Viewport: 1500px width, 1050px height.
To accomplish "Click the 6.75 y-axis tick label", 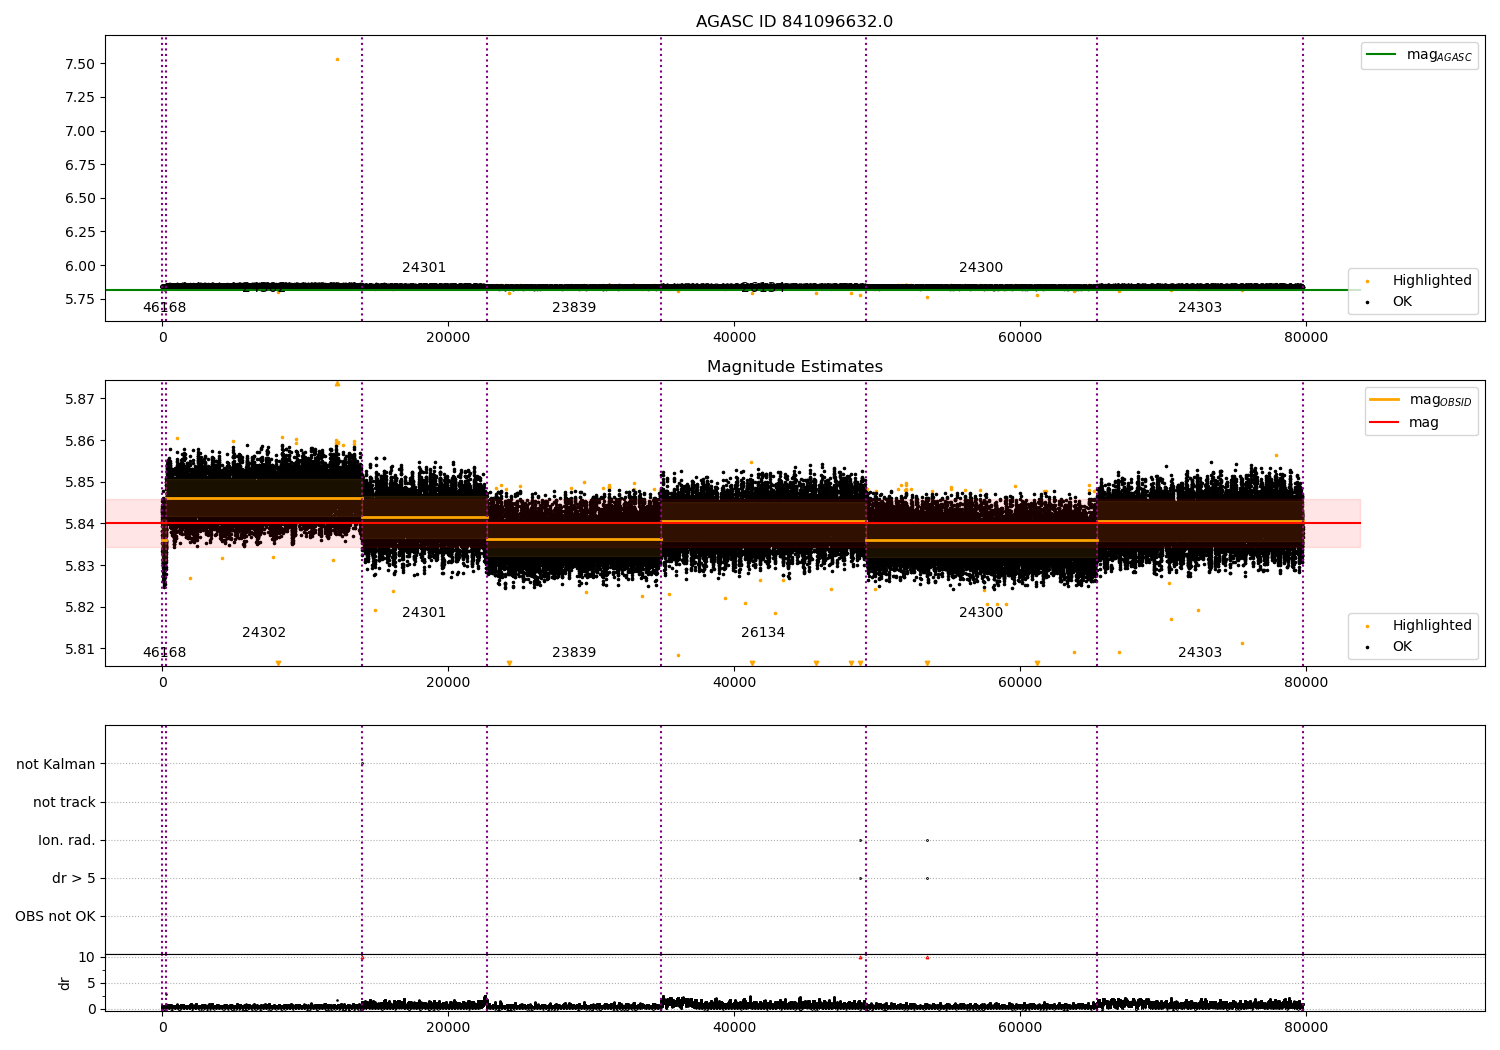I will point(79,165).
